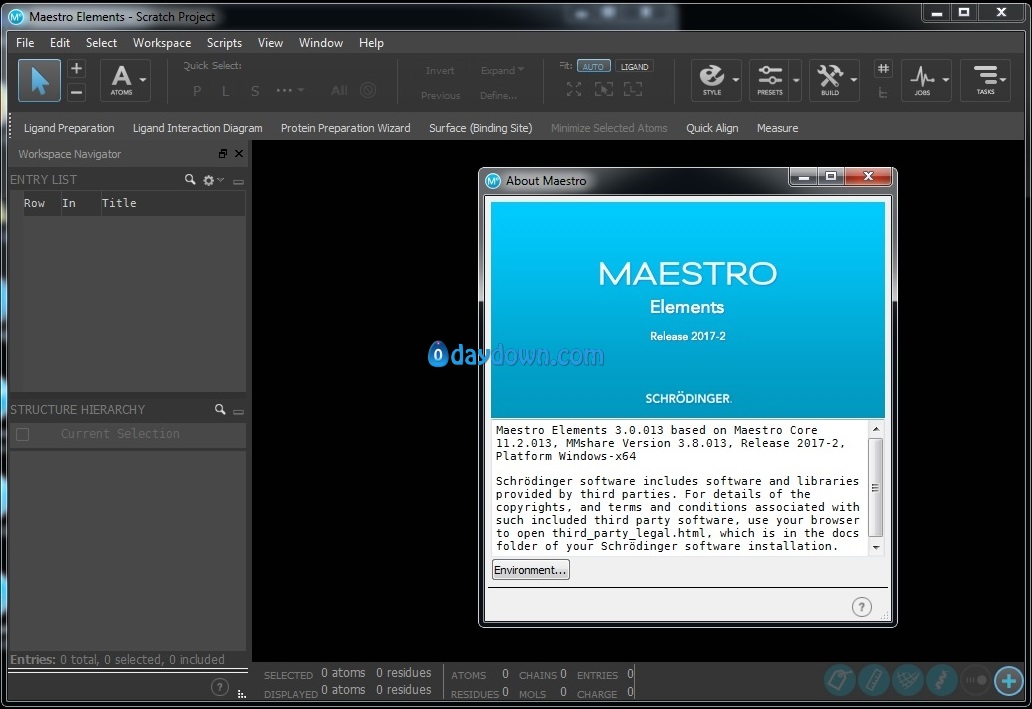The width and height of the screenshot is (1032, 709).
Task: Close the Workspace Navigator panel
Action: (x=239, y=153)
